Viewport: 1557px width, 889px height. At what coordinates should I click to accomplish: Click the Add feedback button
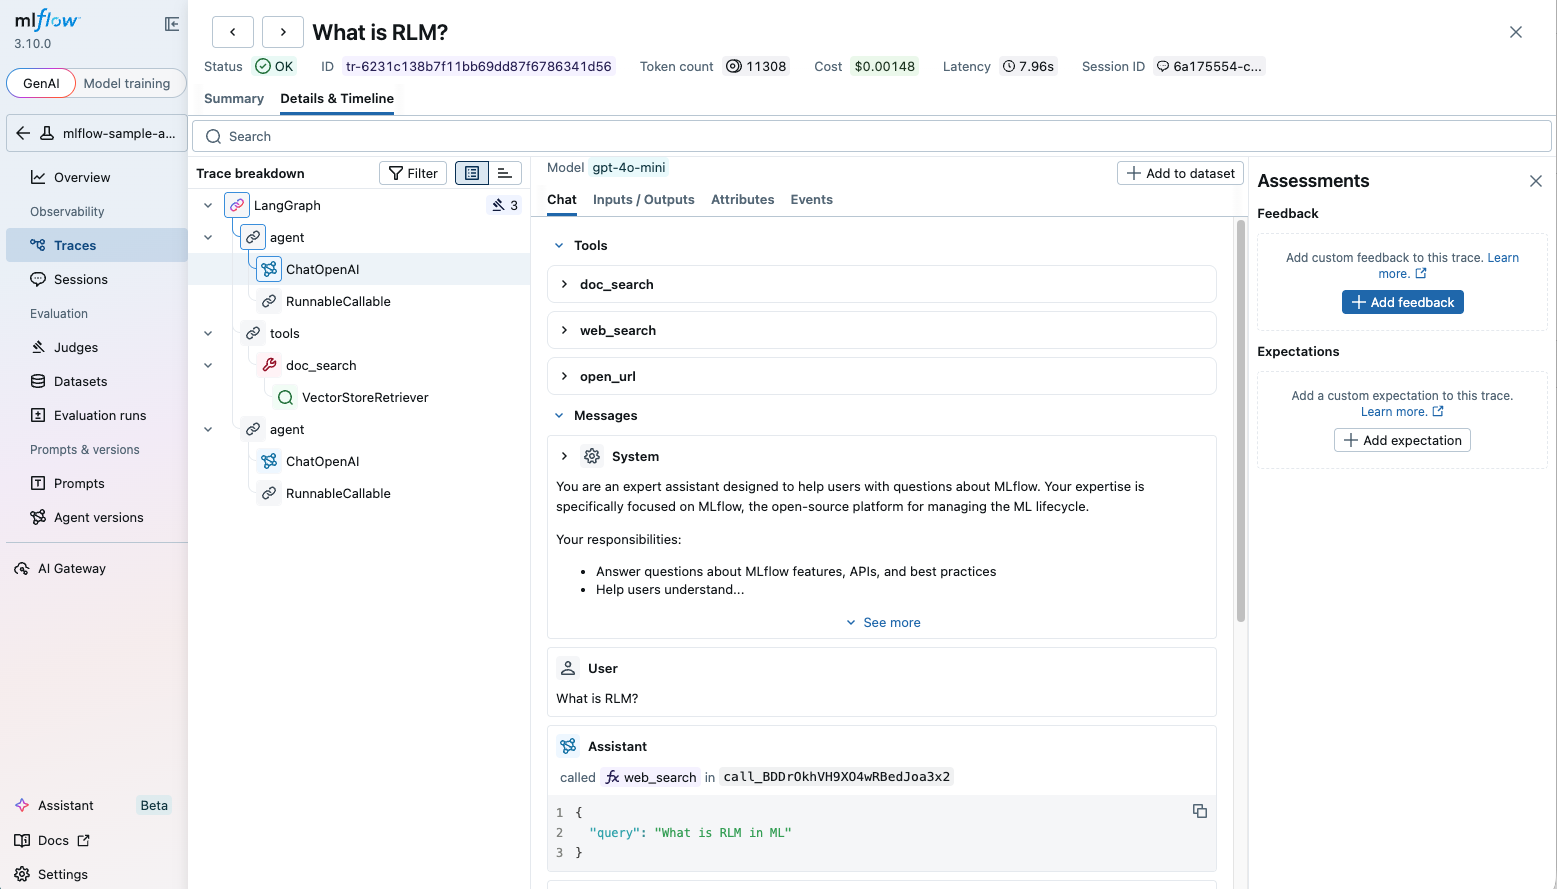[1402, 302]
